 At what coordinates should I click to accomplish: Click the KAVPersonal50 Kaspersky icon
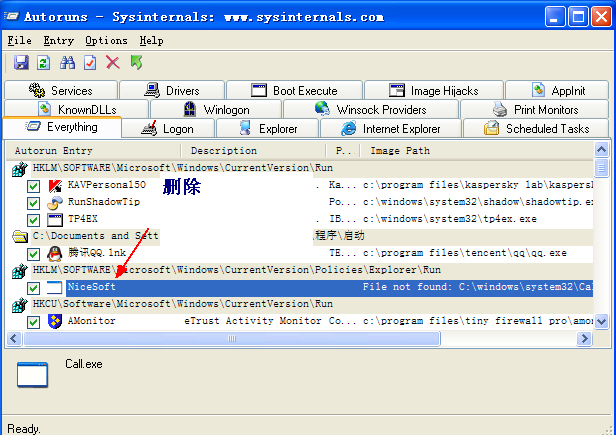(55, 185)
